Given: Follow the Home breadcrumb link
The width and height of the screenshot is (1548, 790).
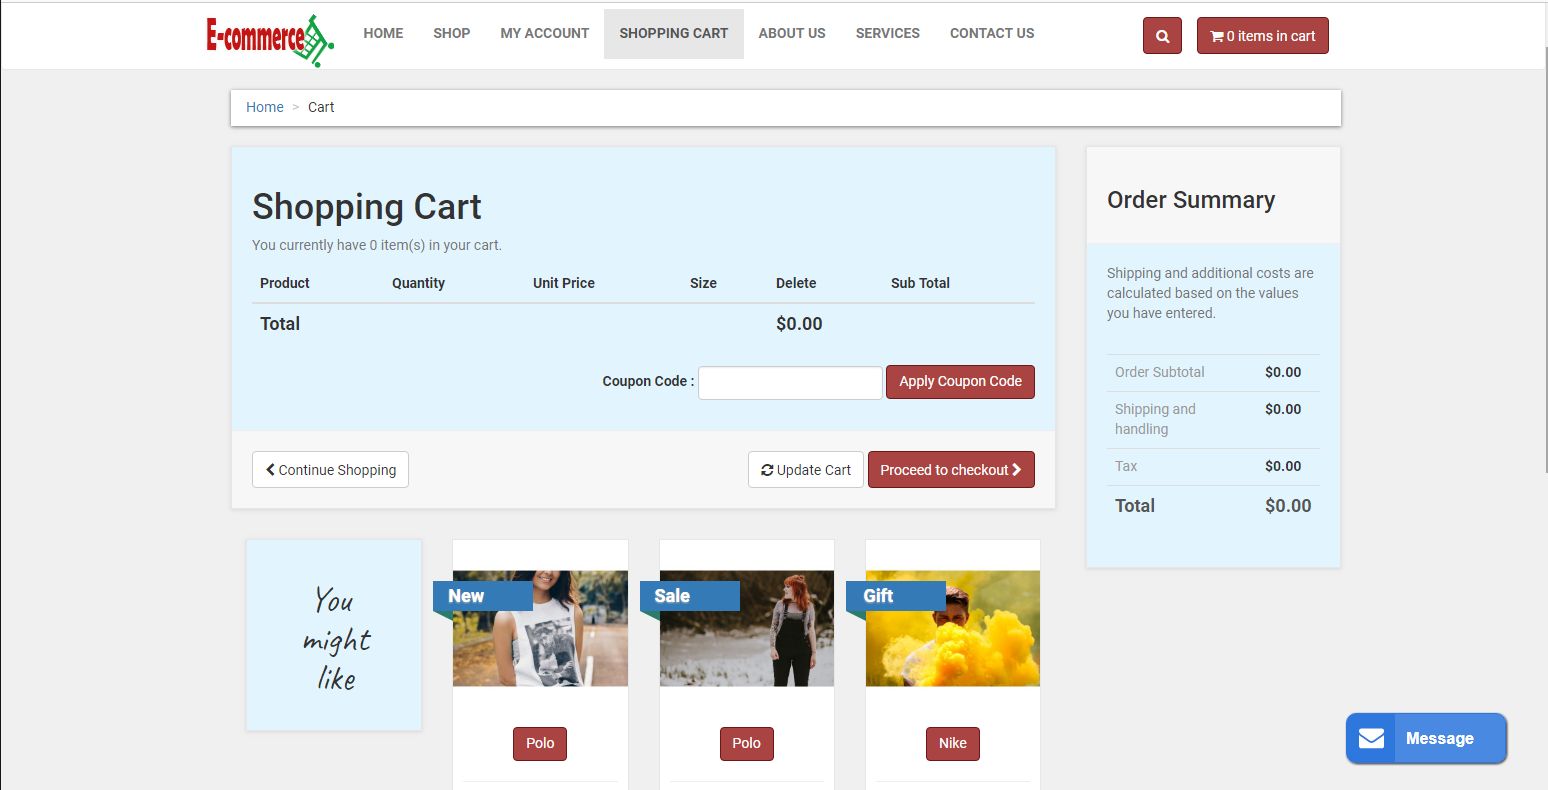Looking at the screenshot, I should tap(265, 107).
